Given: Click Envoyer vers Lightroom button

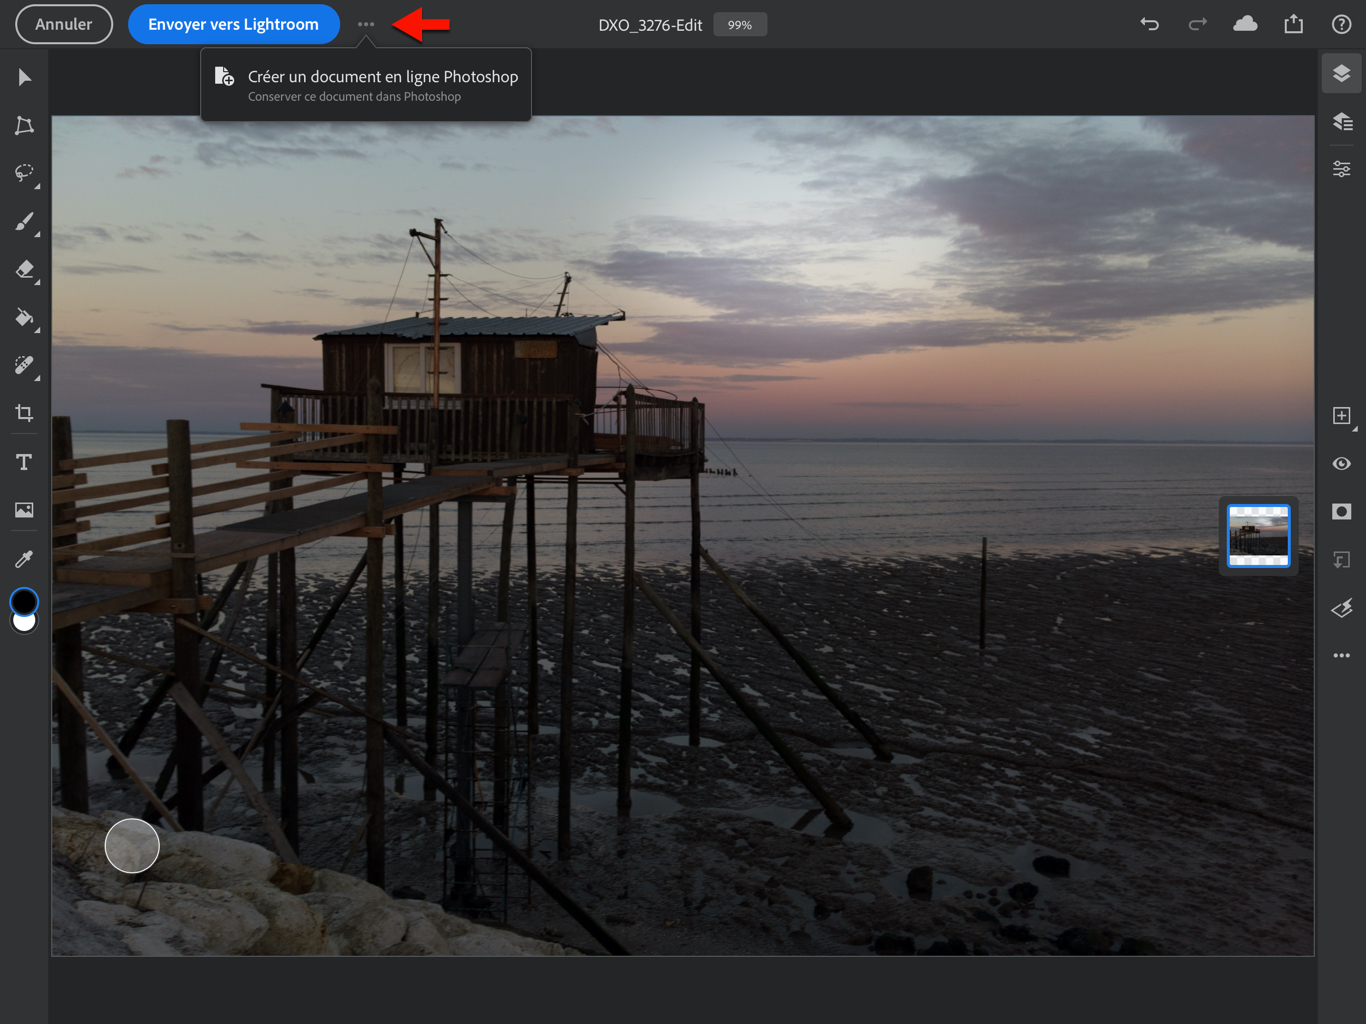Looking at the screenshot, I should [x=233, y=24].
